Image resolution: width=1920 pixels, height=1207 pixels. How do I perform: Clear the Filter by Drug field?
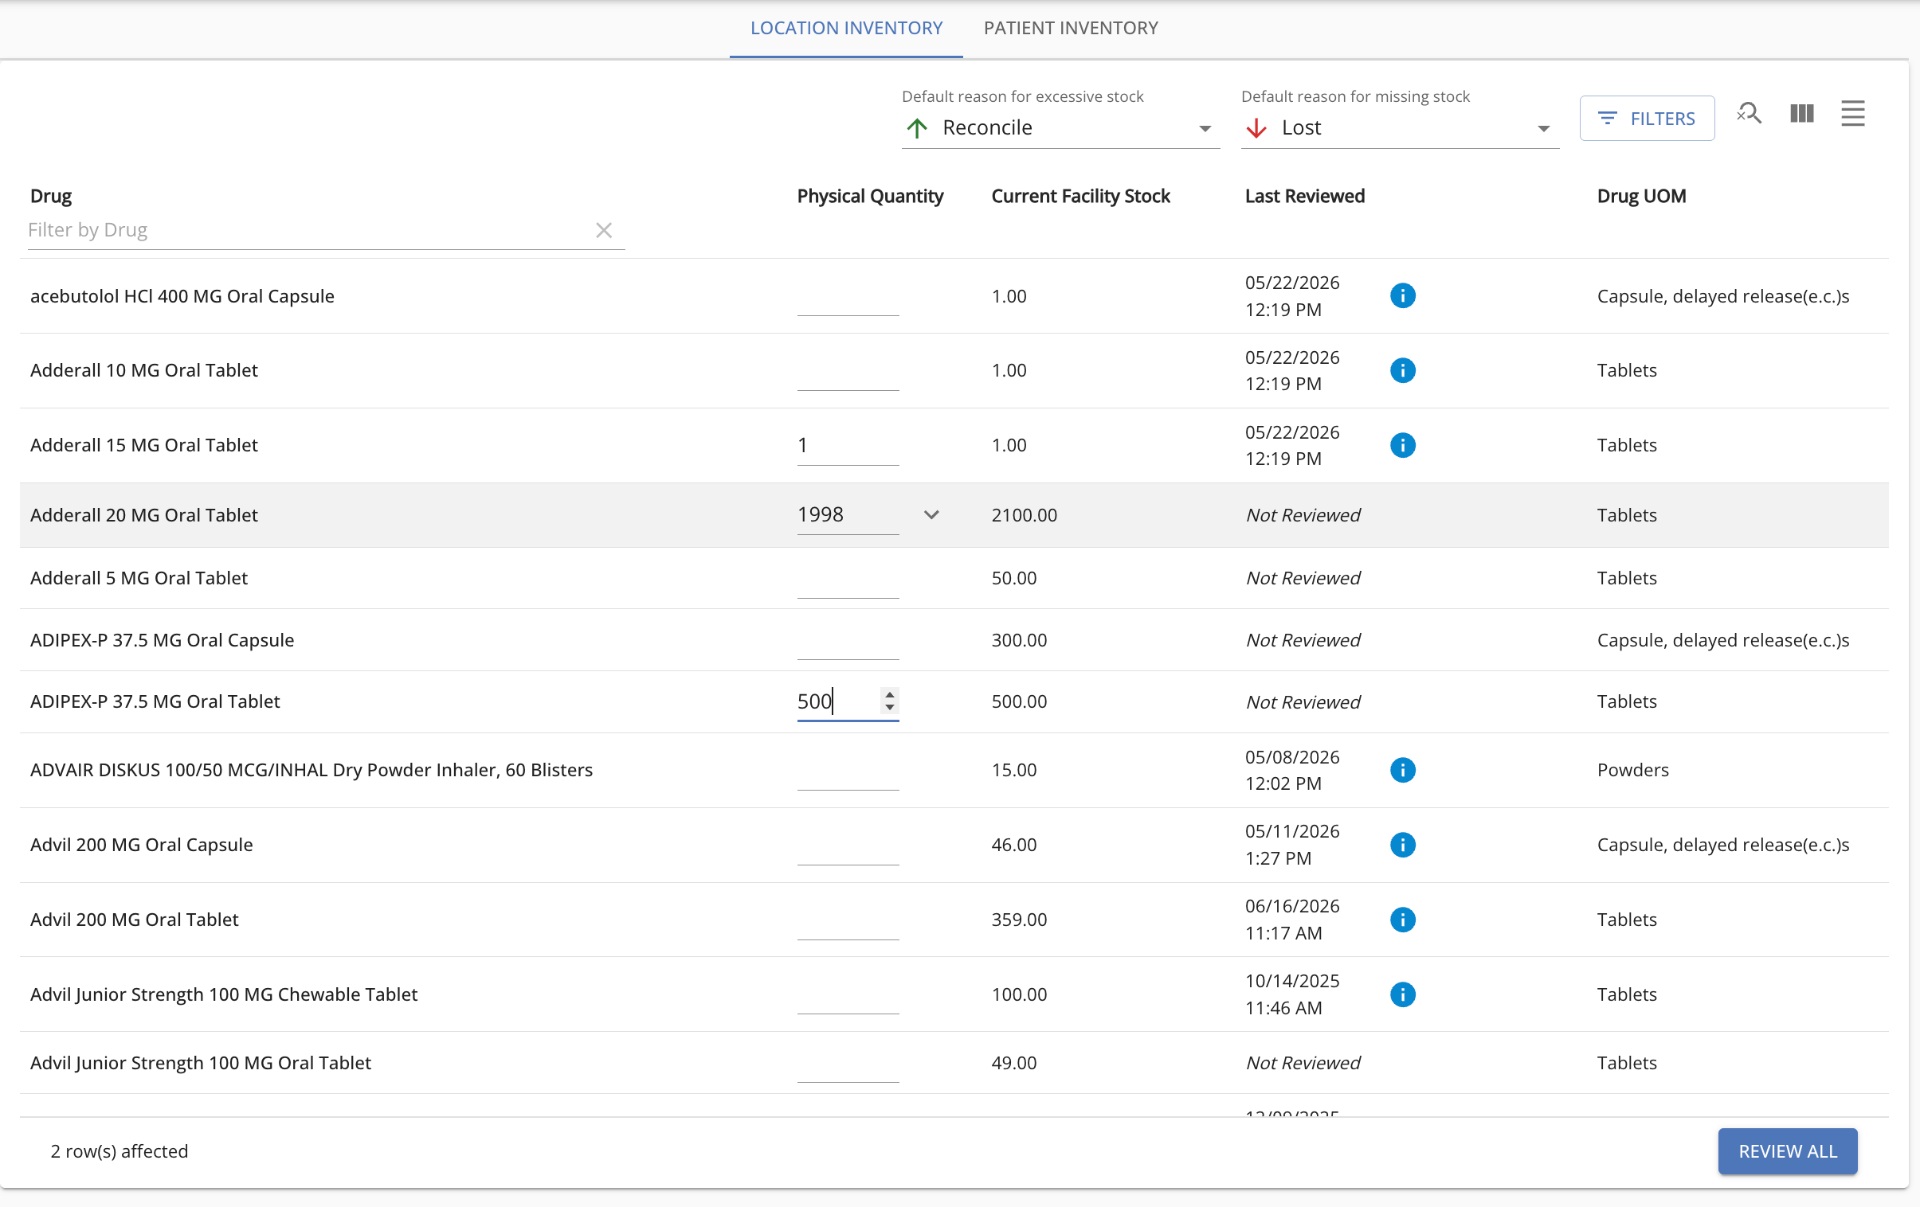click(604, 231)
